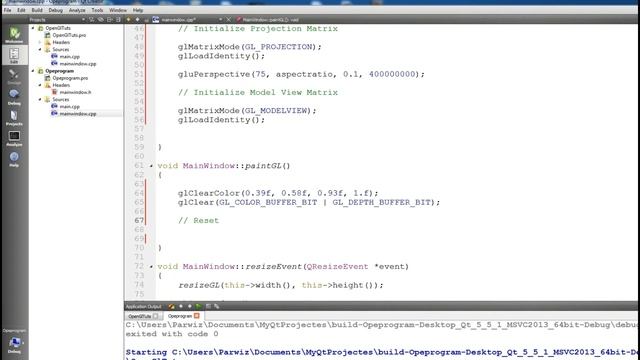Open Help mode in the sidebar
This screenshot has width=640, height=360.
(x=14, y=159)
